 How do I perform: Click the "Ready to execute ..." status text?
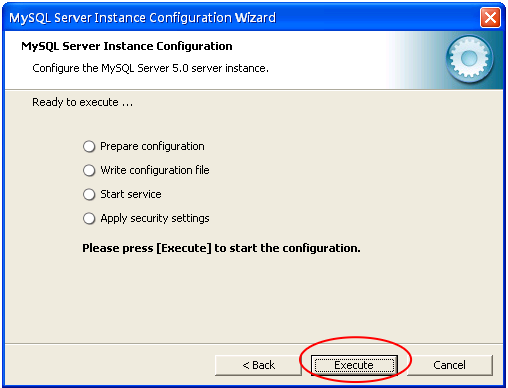(x=82, y=102)
